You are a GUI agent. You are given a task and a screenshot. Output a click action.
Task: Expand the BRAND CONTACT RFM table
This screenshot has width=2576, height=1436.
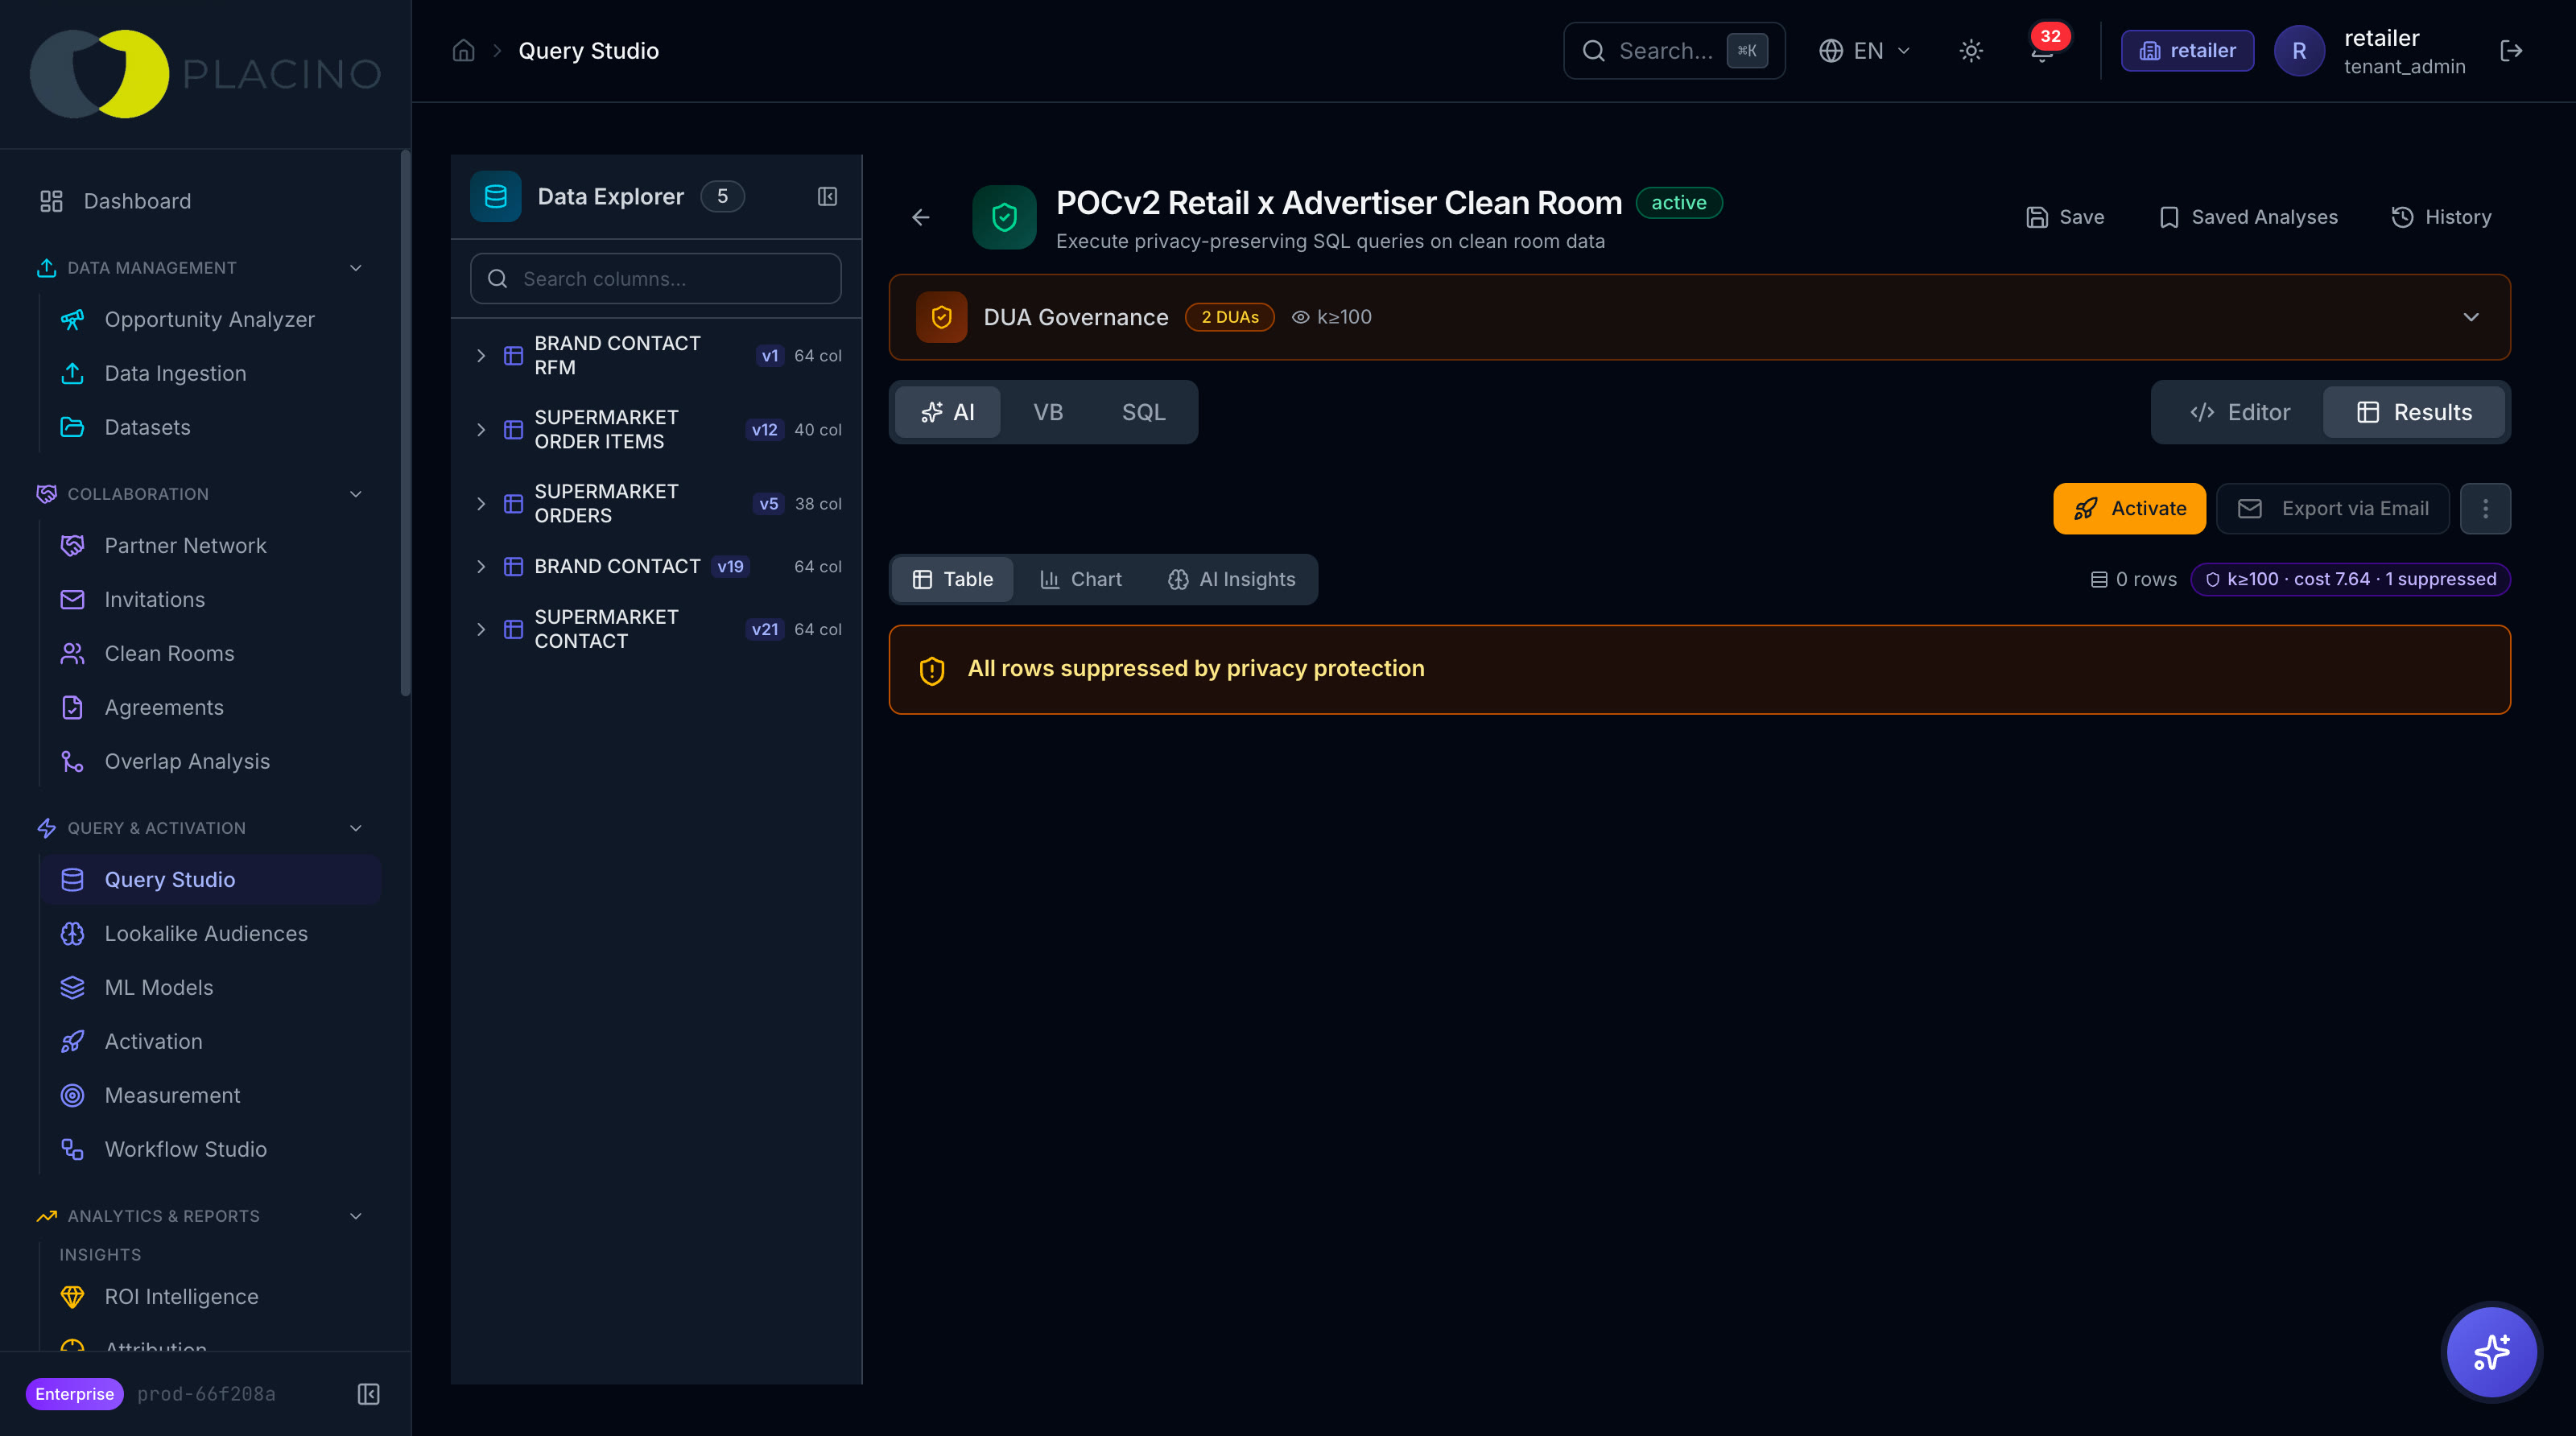tap(481, 355)
